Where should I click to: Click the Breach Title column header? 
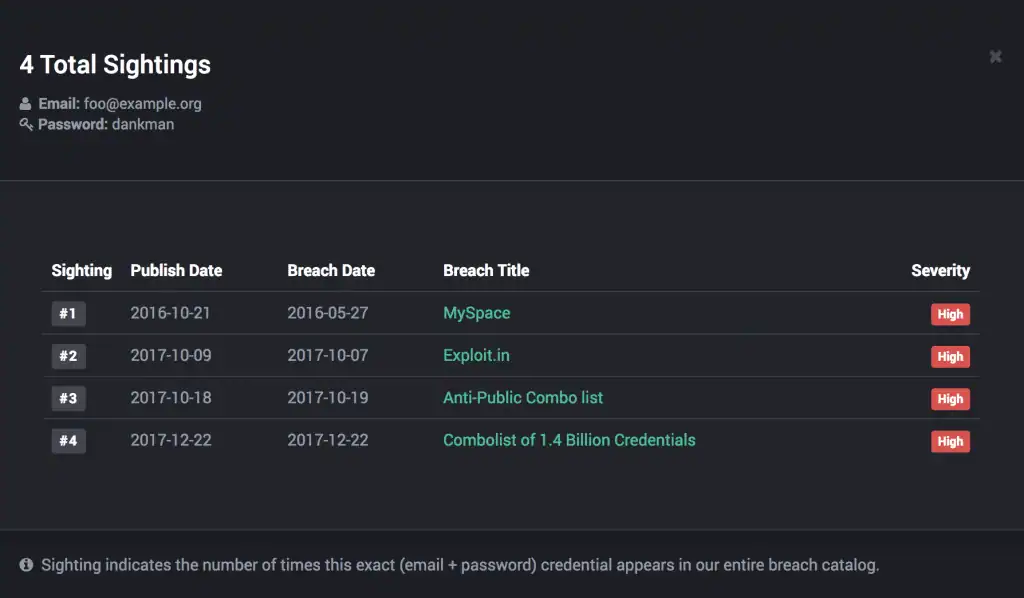486,270
